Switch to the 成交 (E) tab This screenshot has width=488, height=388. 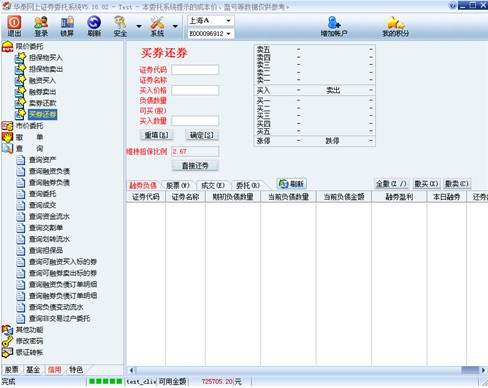[x=213, y=185]
